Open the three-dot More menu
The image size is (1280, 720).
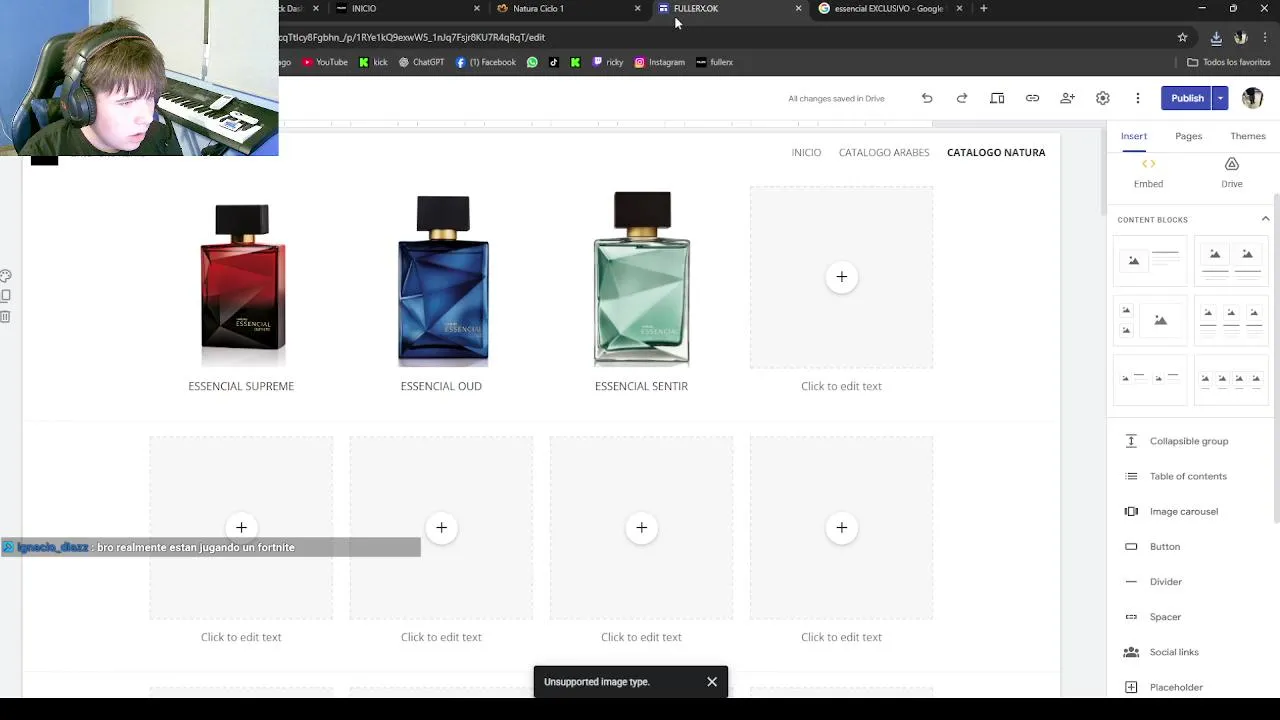tap(1137, 98)
